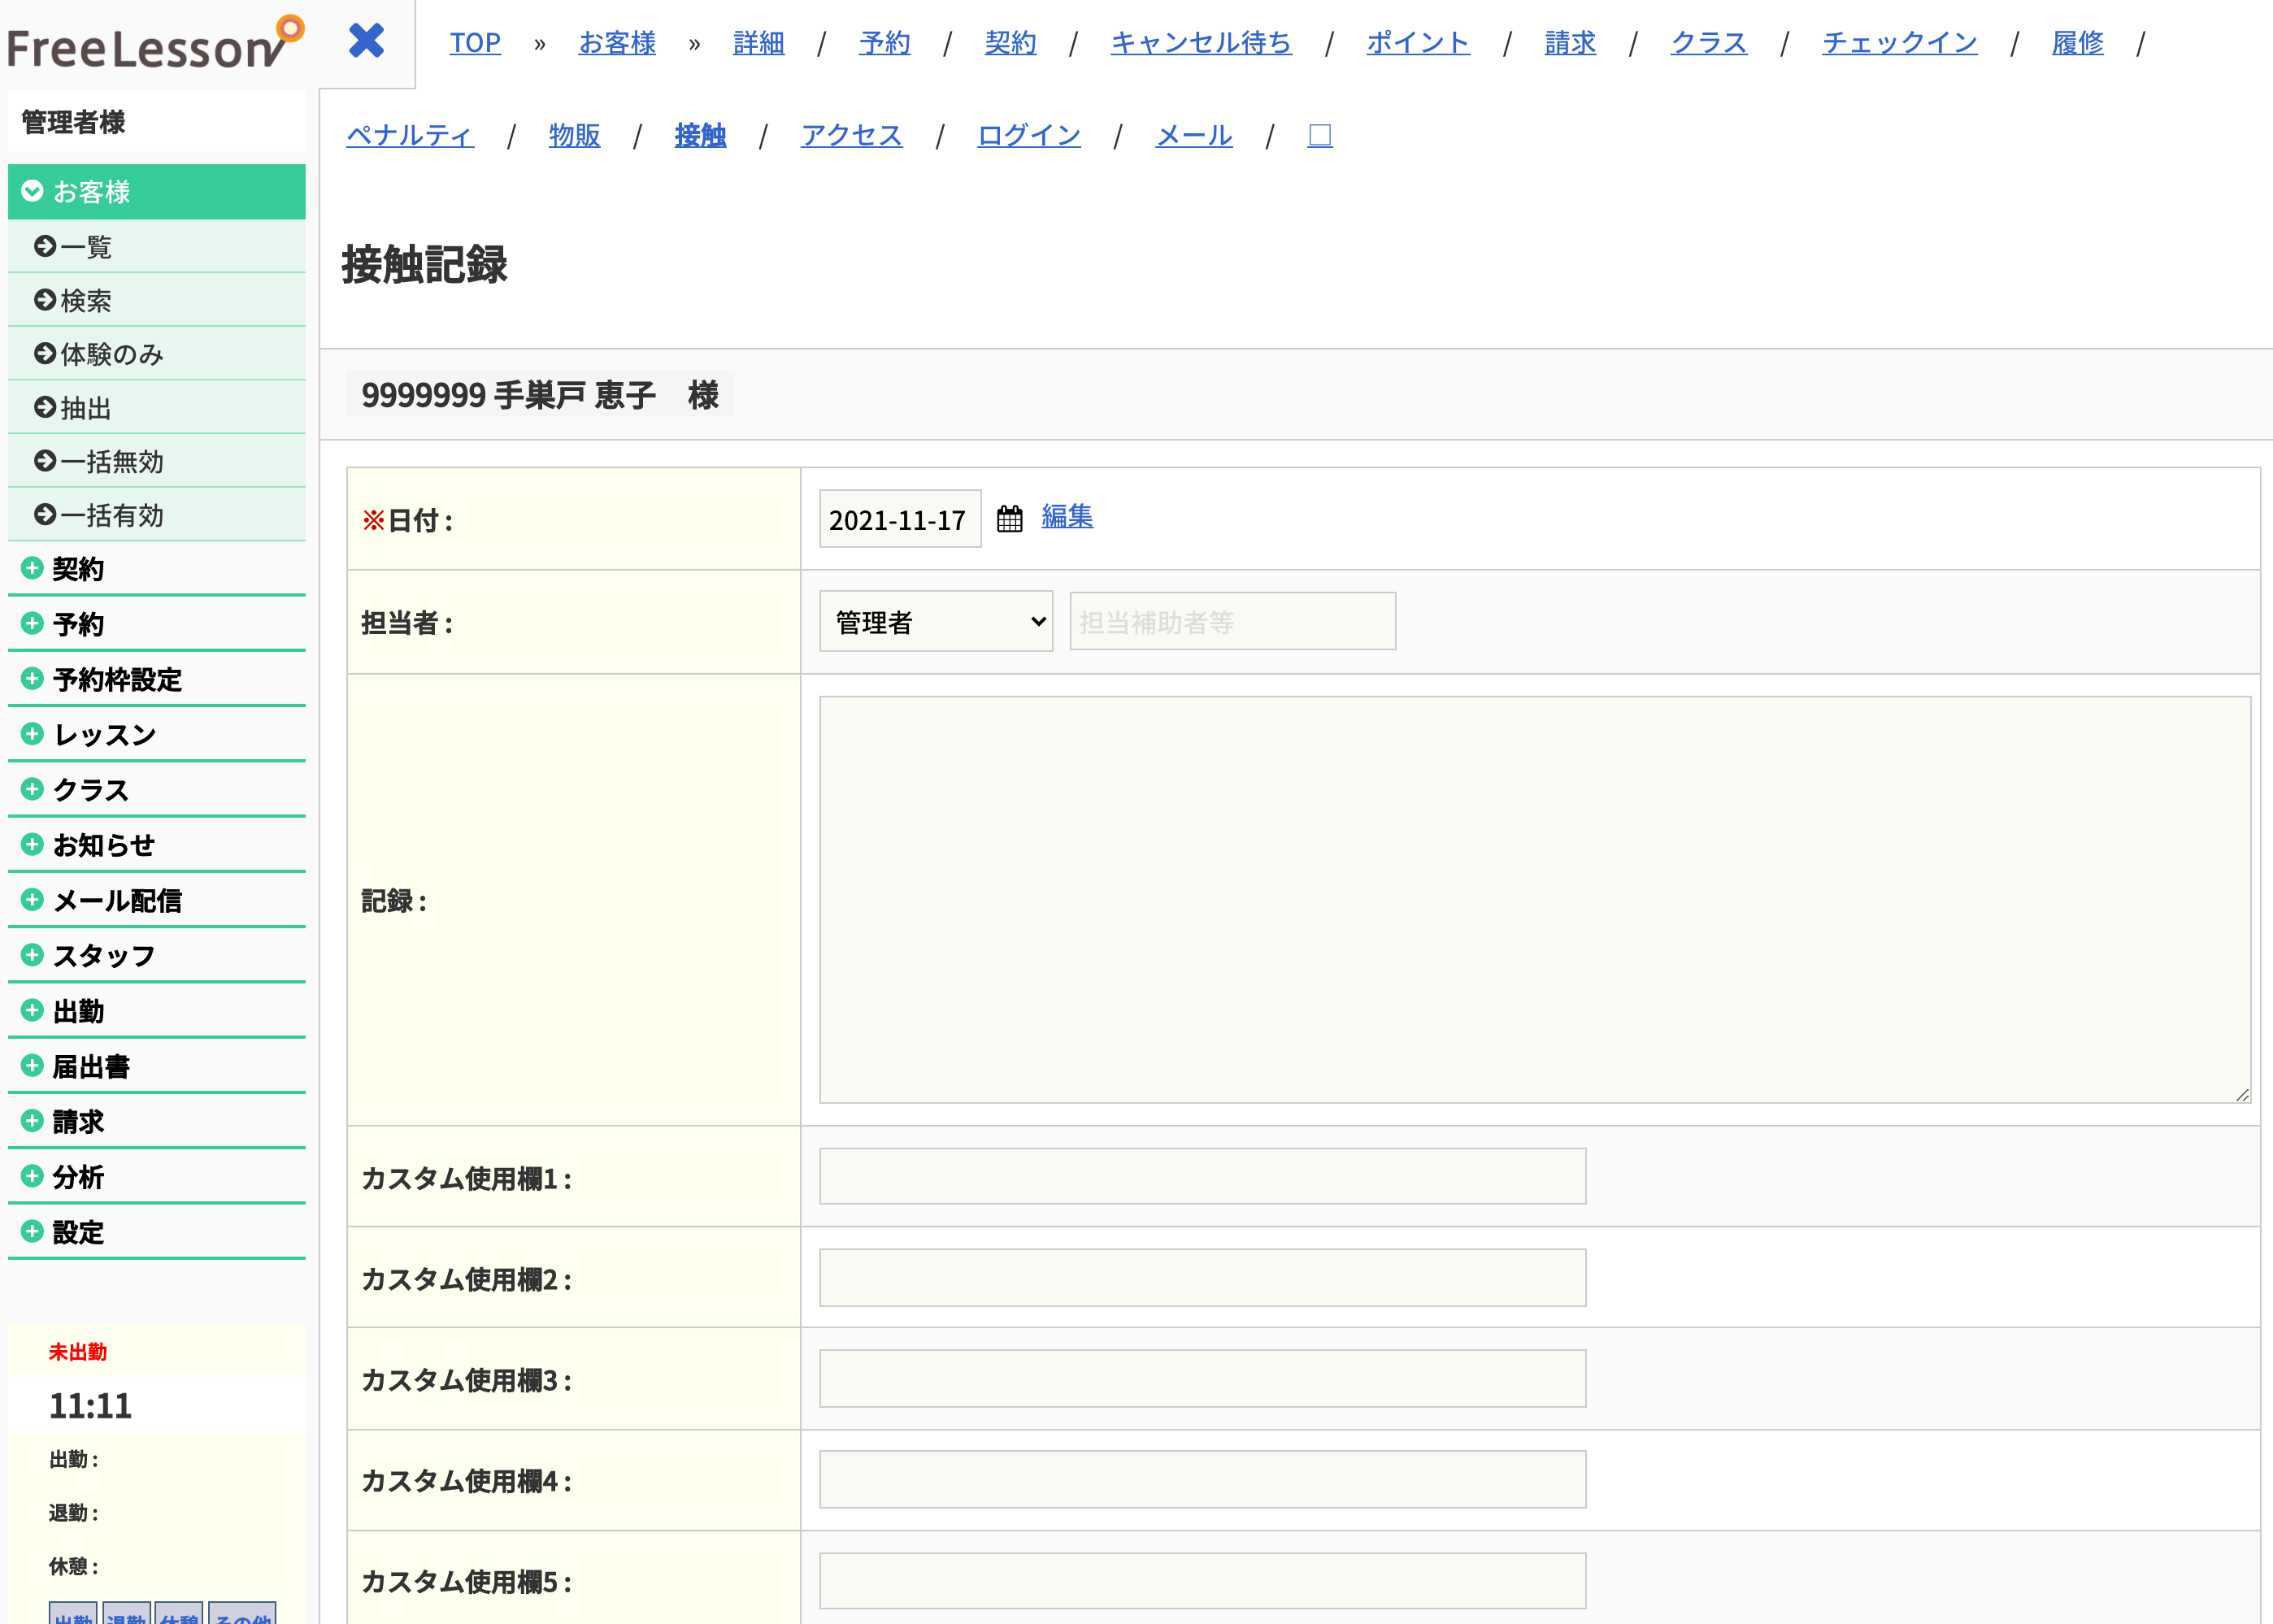Focus the 担当補助者等 input field
The image size is (2273, 1624).
(x=1232, y=621)
